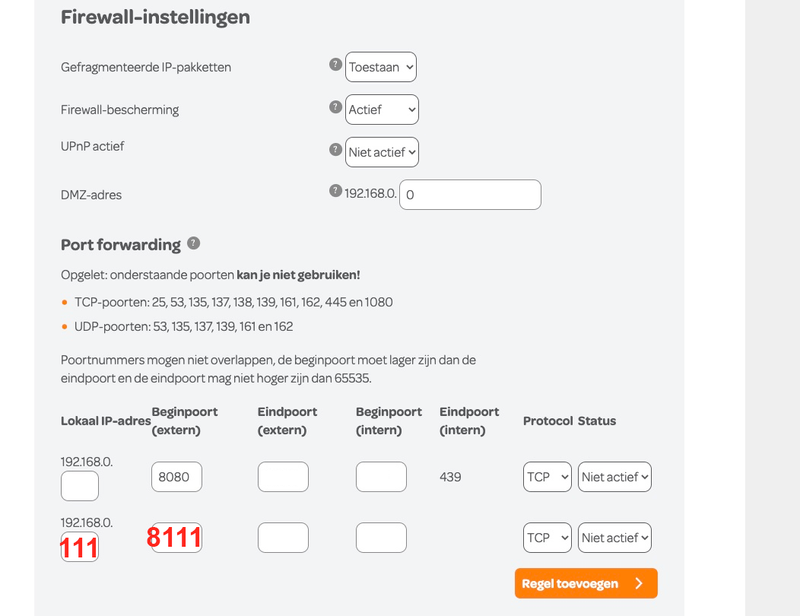The height and width of the screenshot is (616, 800).
Task: Open second rule's TCP protocol dropdown
Action: tap(547, 537)
